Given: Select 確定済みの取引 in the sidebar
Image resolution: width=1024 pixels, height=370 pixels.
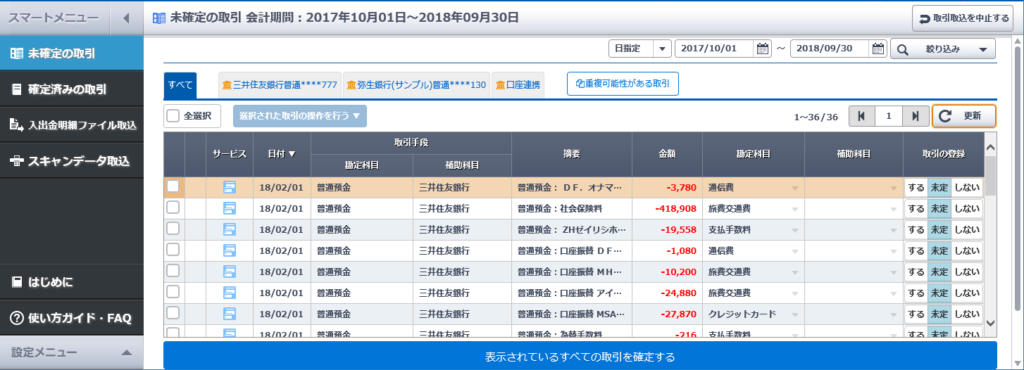Looking at the screenshot, I should coord(72,89).
